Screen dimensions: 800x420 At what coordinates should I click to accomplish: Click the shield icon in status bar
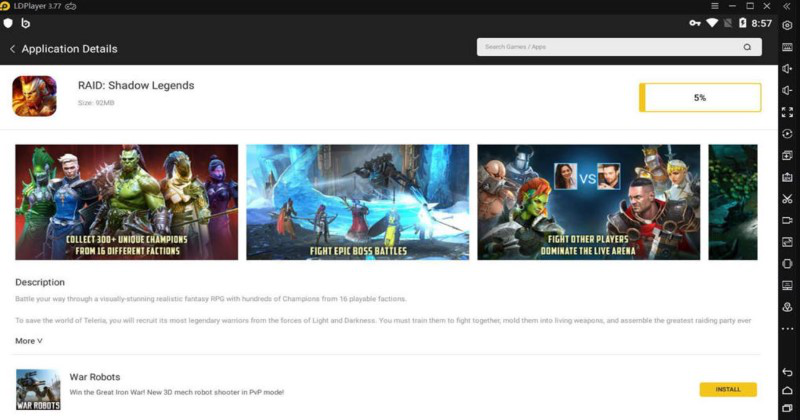(x=9, y=23)
